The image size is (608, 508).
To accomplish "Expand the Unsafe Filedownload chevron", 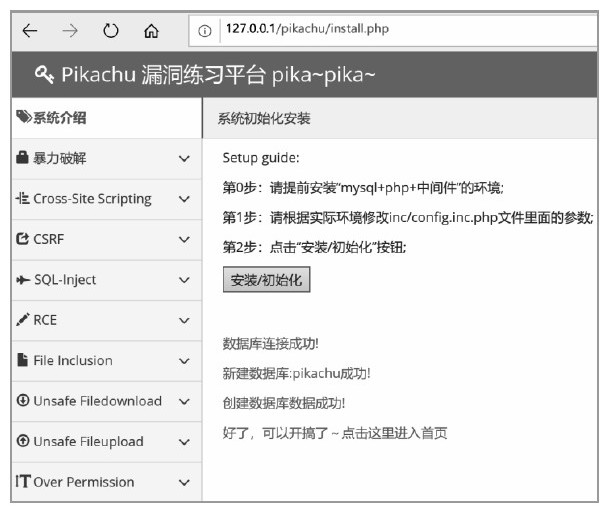I will [x=184, y=401].
